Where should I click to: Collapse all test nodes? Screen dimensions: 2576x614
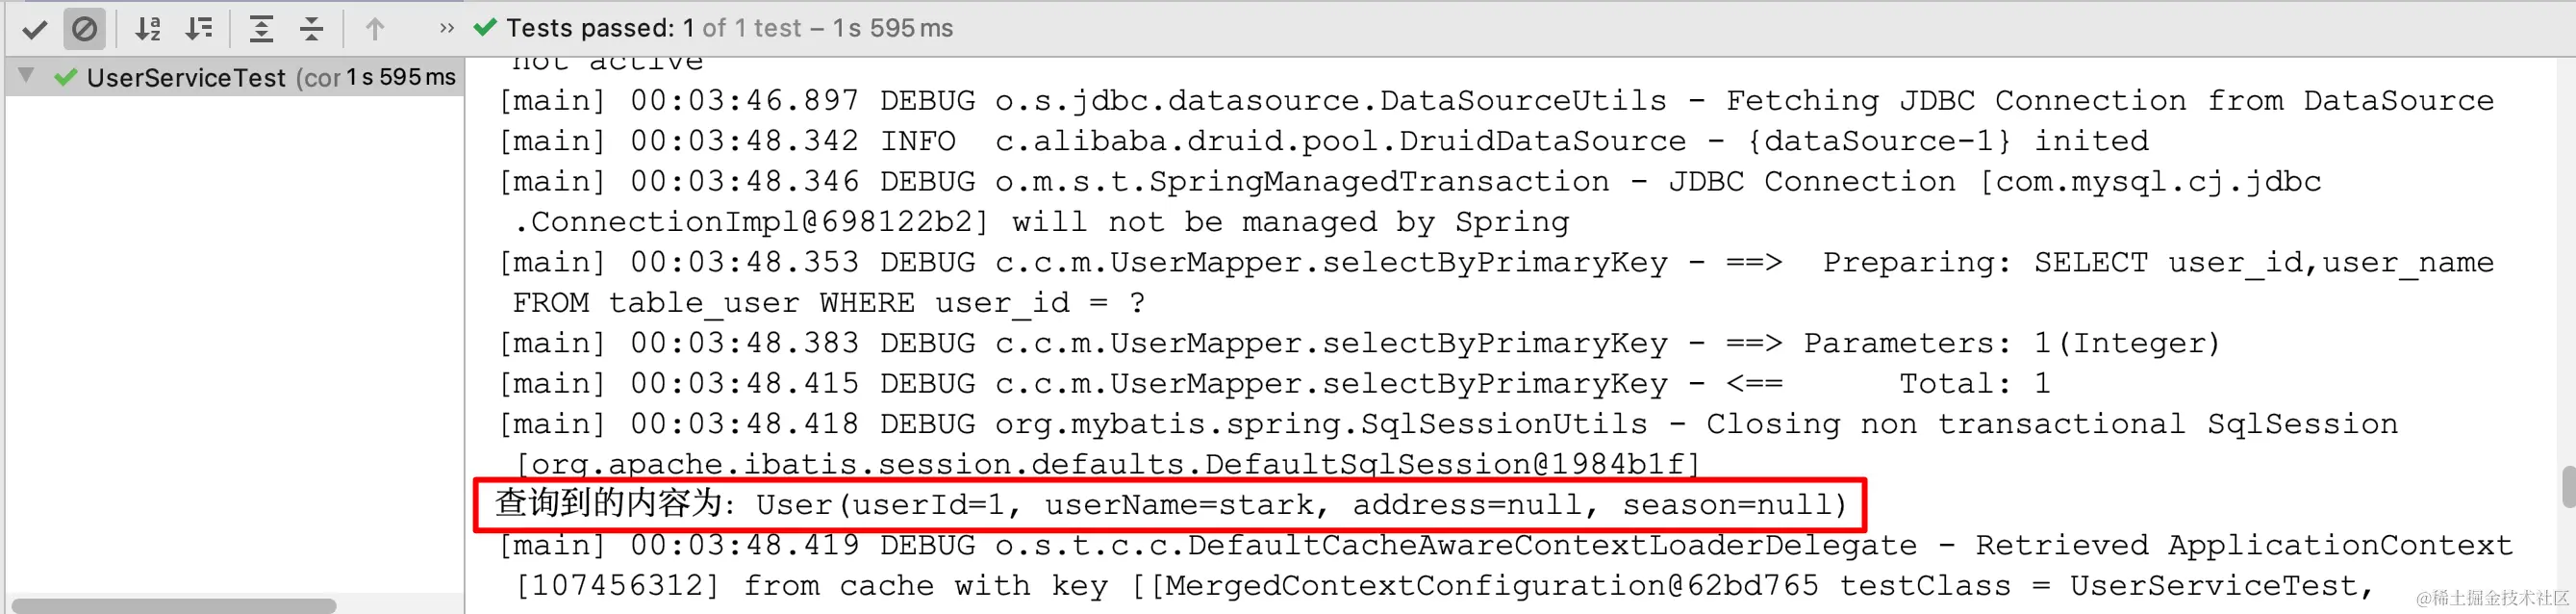coord(312,29)
